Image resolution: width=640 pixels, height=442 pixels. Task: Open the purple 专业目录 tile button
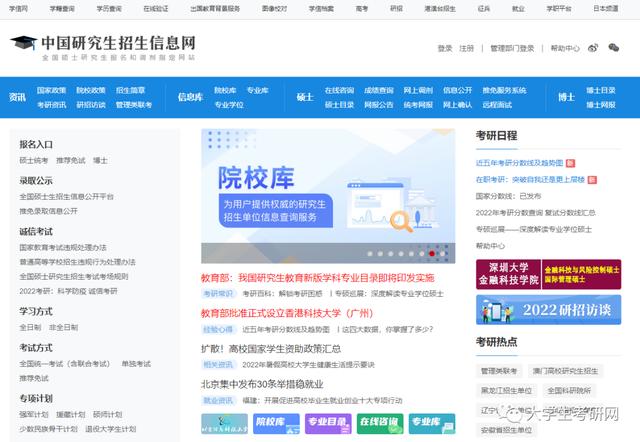coord(328,424)
